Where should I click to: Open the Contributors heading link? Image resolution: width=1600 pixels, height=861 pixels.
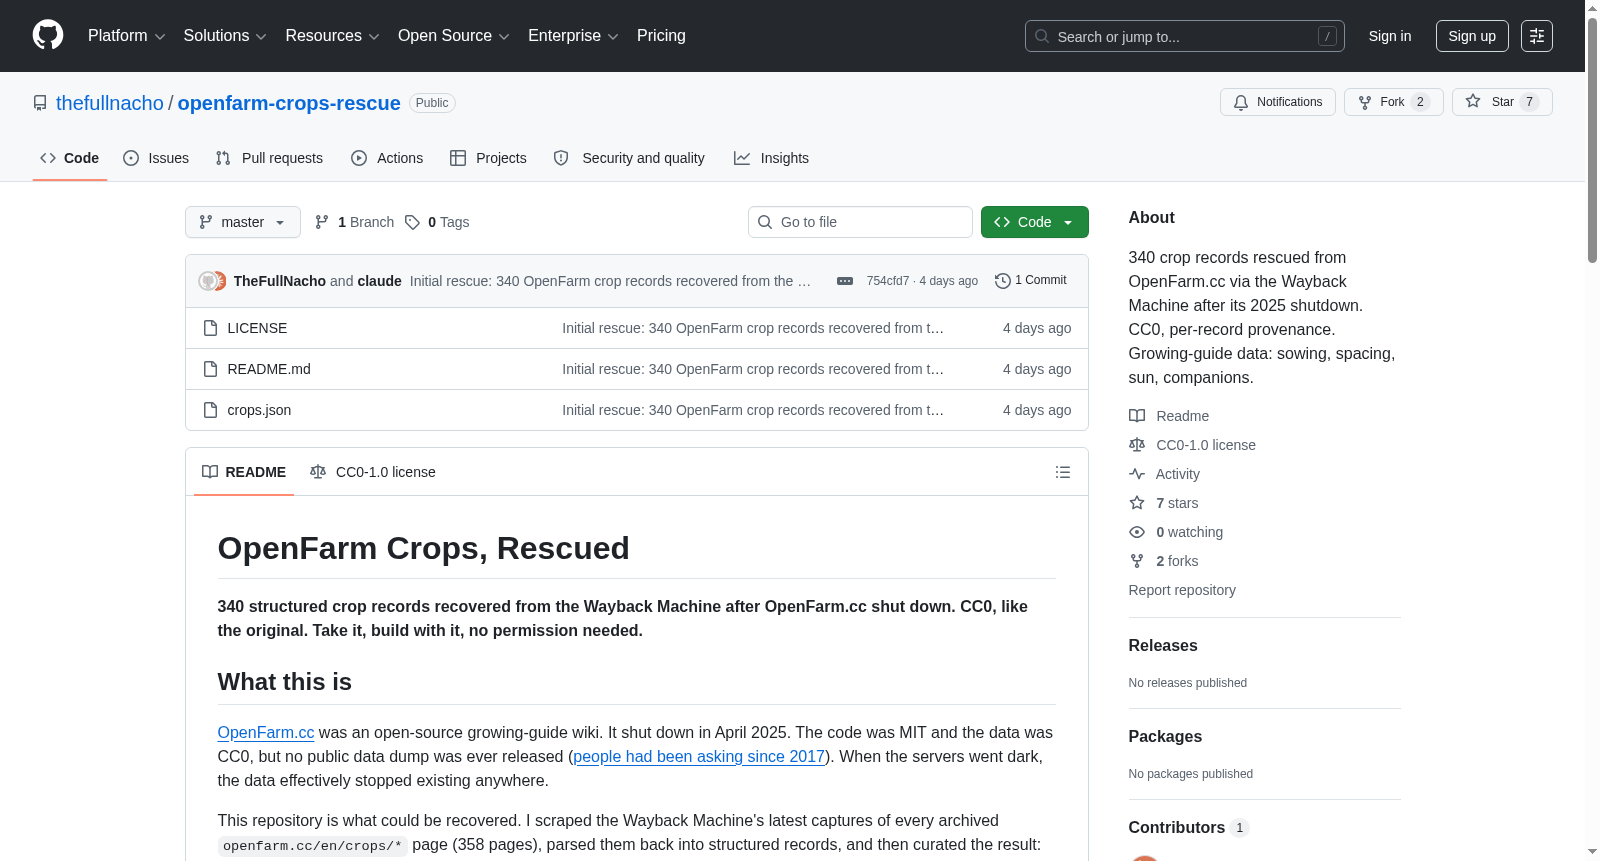tap(1188, 828)
